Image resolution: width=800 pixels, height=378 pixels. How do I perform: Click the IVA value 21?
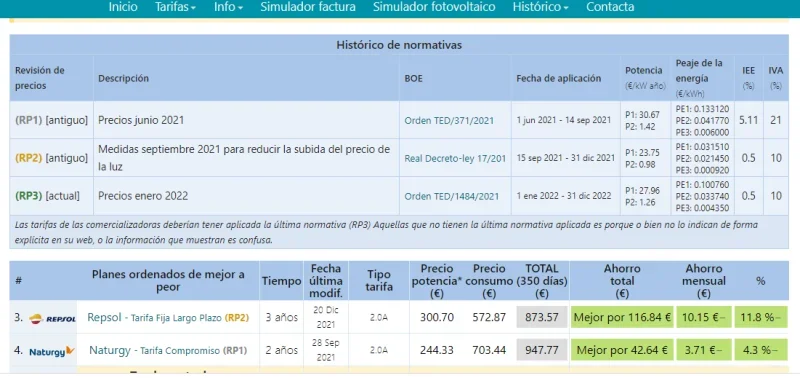tap(776, 121)
